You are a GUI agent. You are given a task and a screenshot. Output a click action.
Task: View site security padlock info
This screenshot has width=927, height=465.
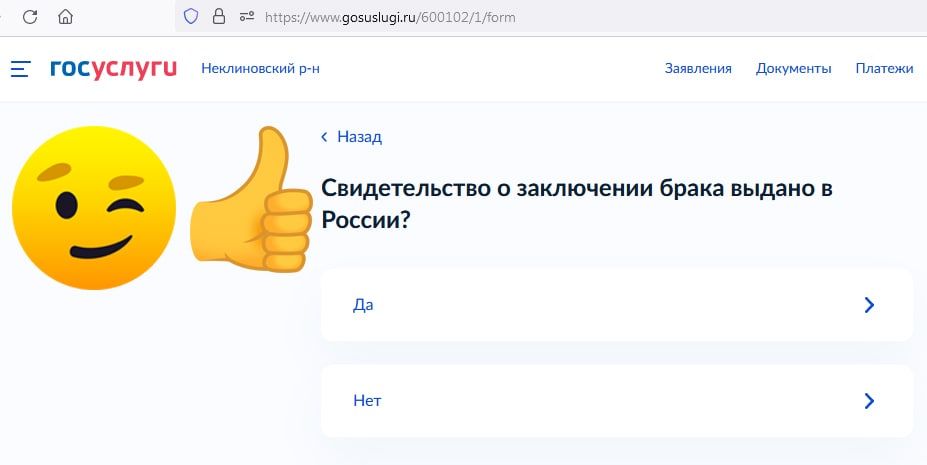coord(219,17)
